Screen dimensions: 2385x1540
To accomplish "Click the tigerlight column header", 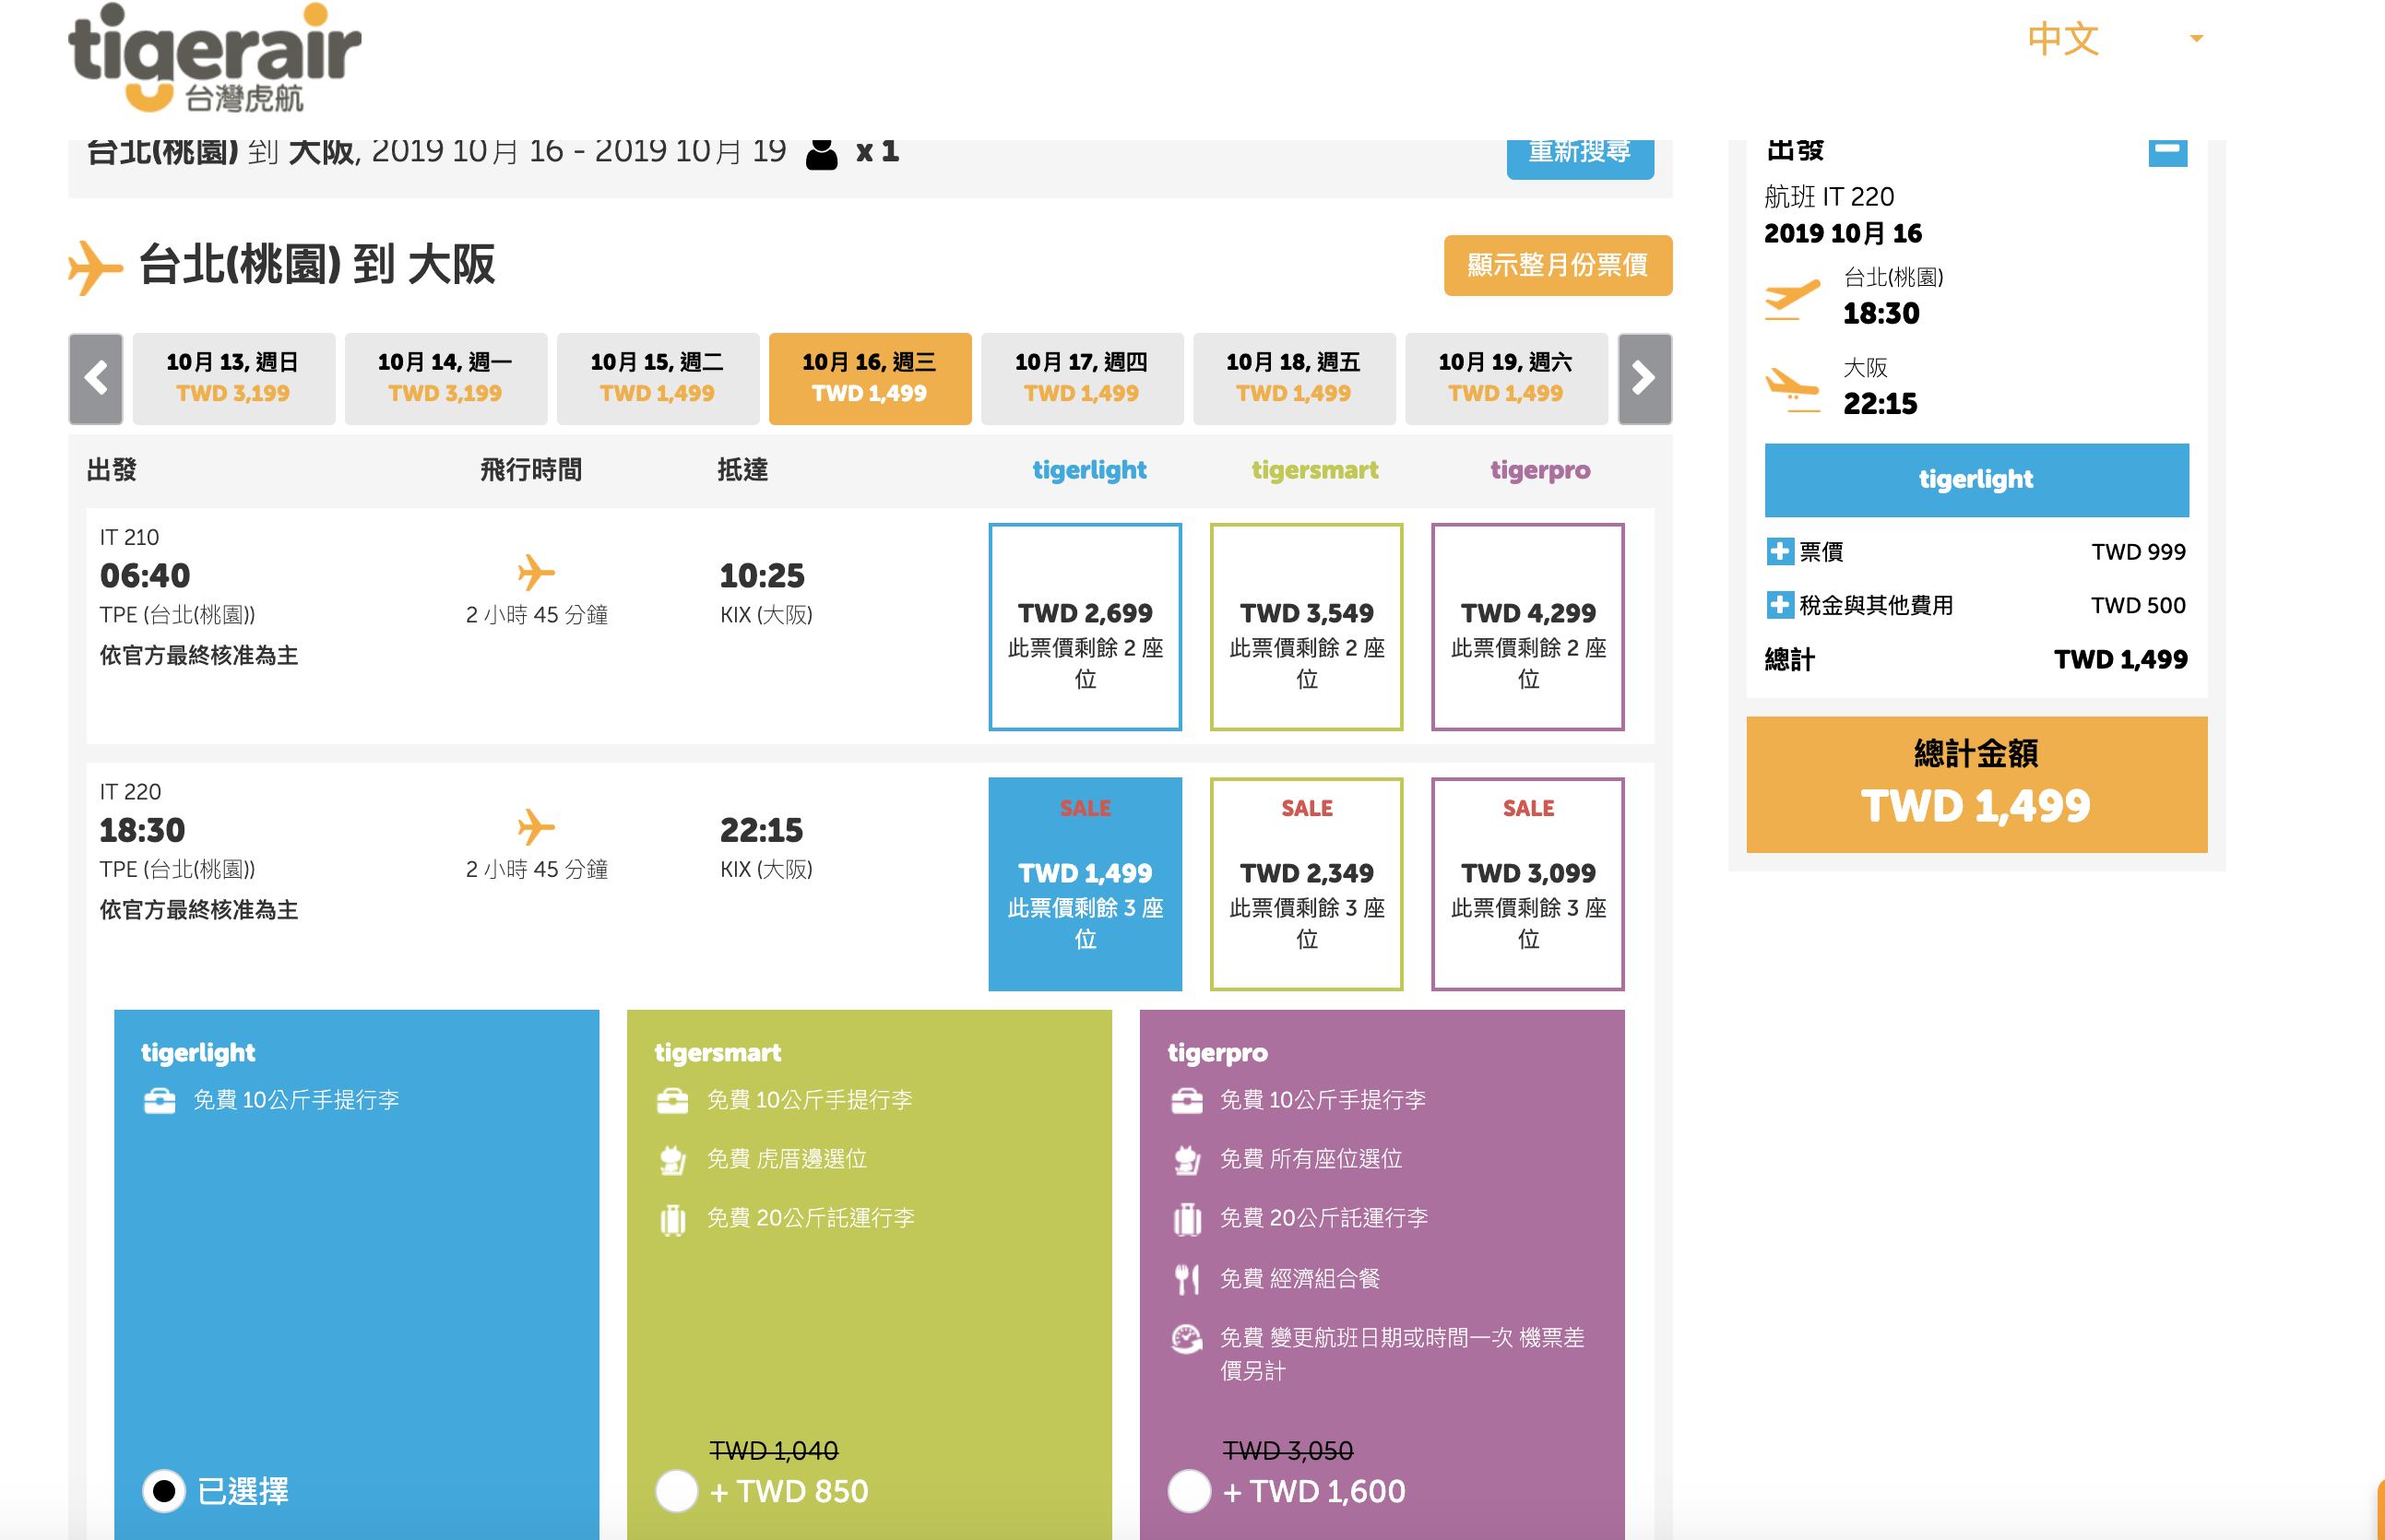I will pos(1089,470).
